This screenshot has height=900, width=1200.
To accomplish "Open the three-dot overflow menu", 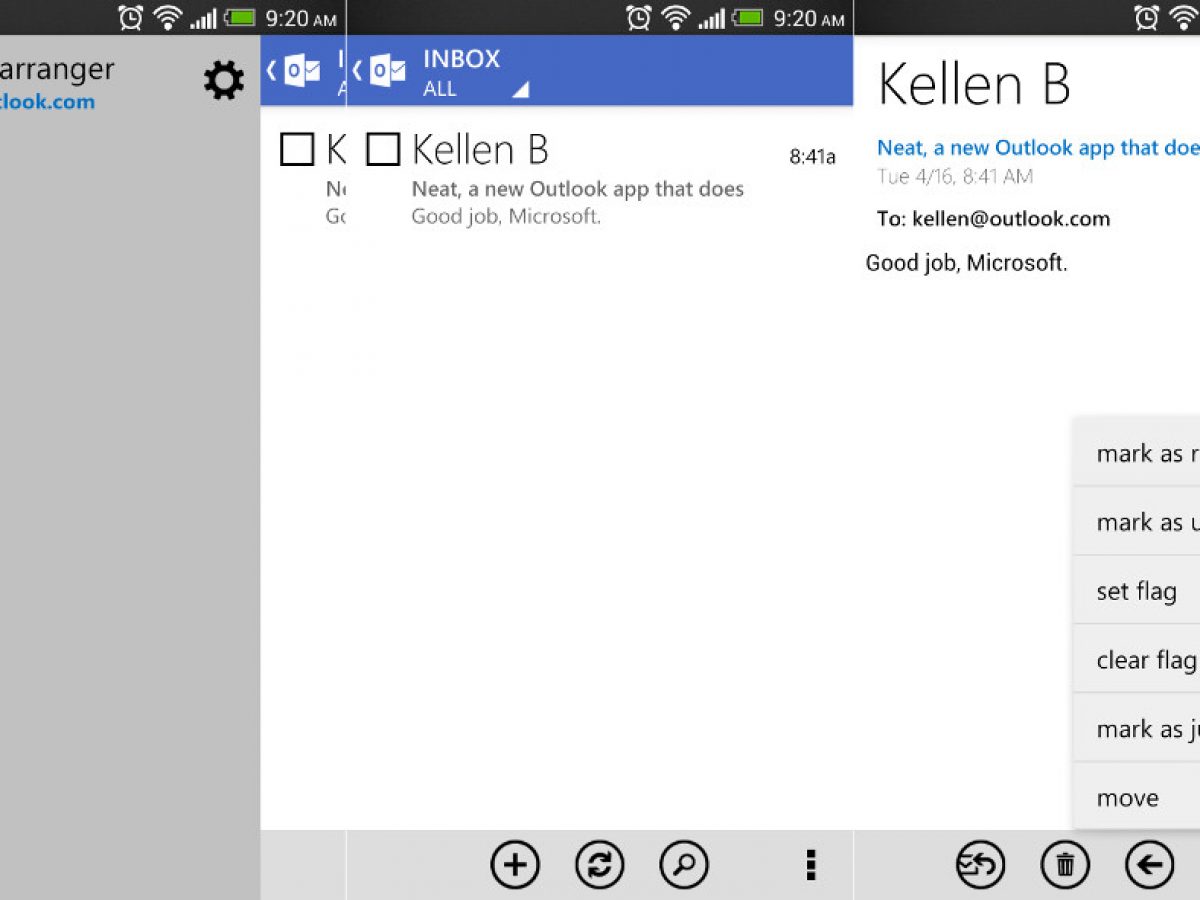I will click(811, 864).
